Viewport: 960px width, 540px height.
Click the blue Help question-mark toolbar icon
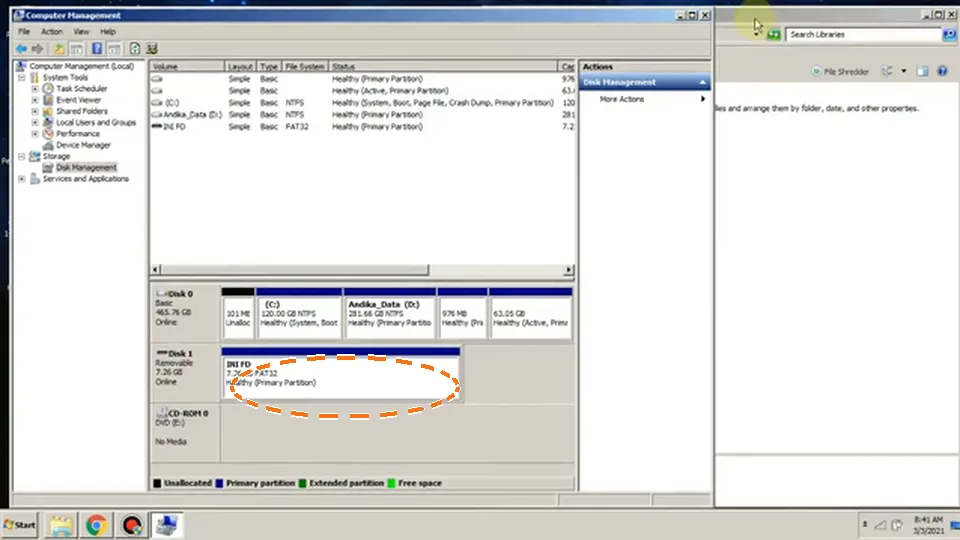(97, 49)
